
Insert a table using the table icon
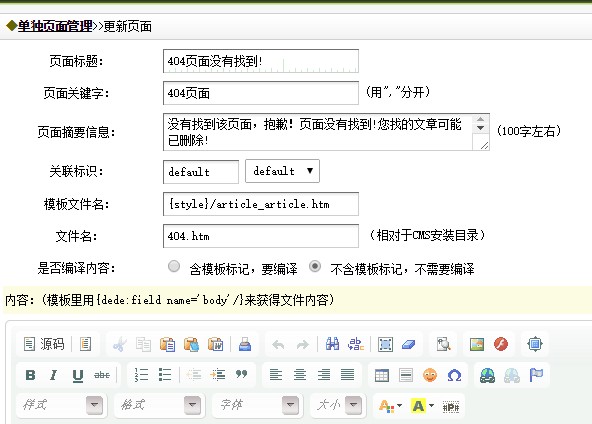382,375
